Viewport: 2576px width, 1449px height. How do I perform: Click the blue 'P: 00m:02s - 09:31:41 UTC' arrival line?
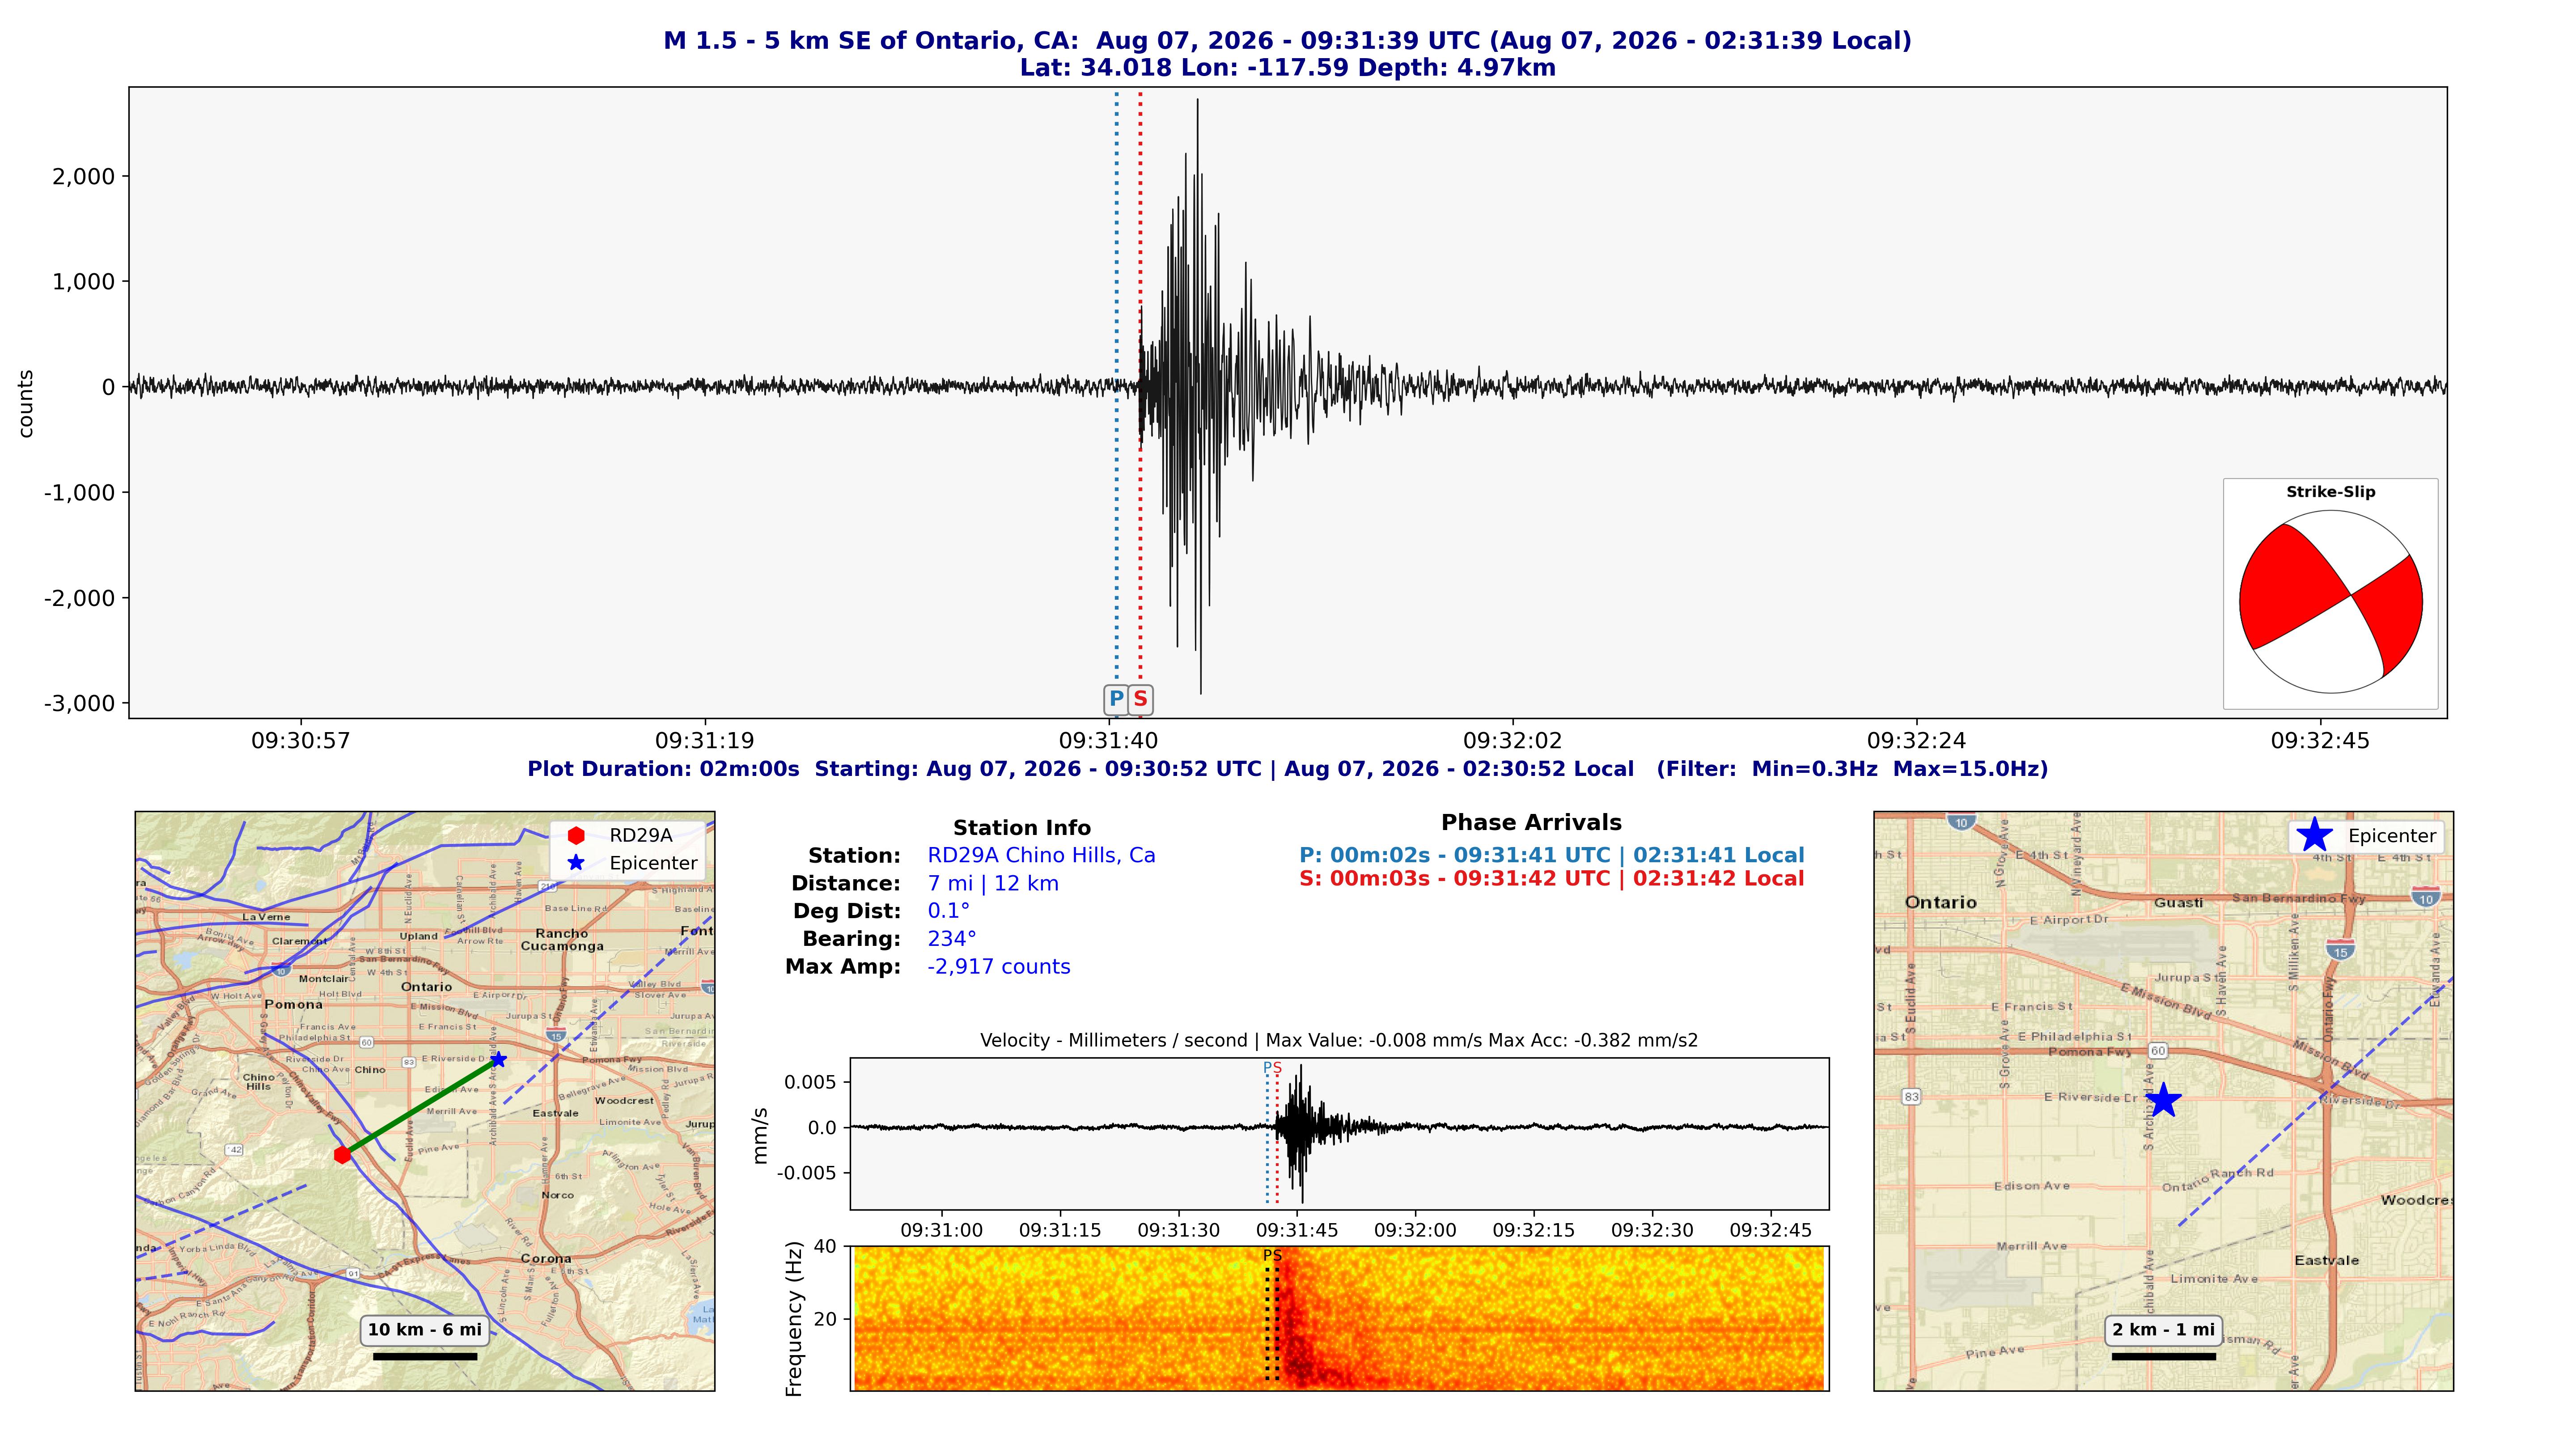[1552, 856]
